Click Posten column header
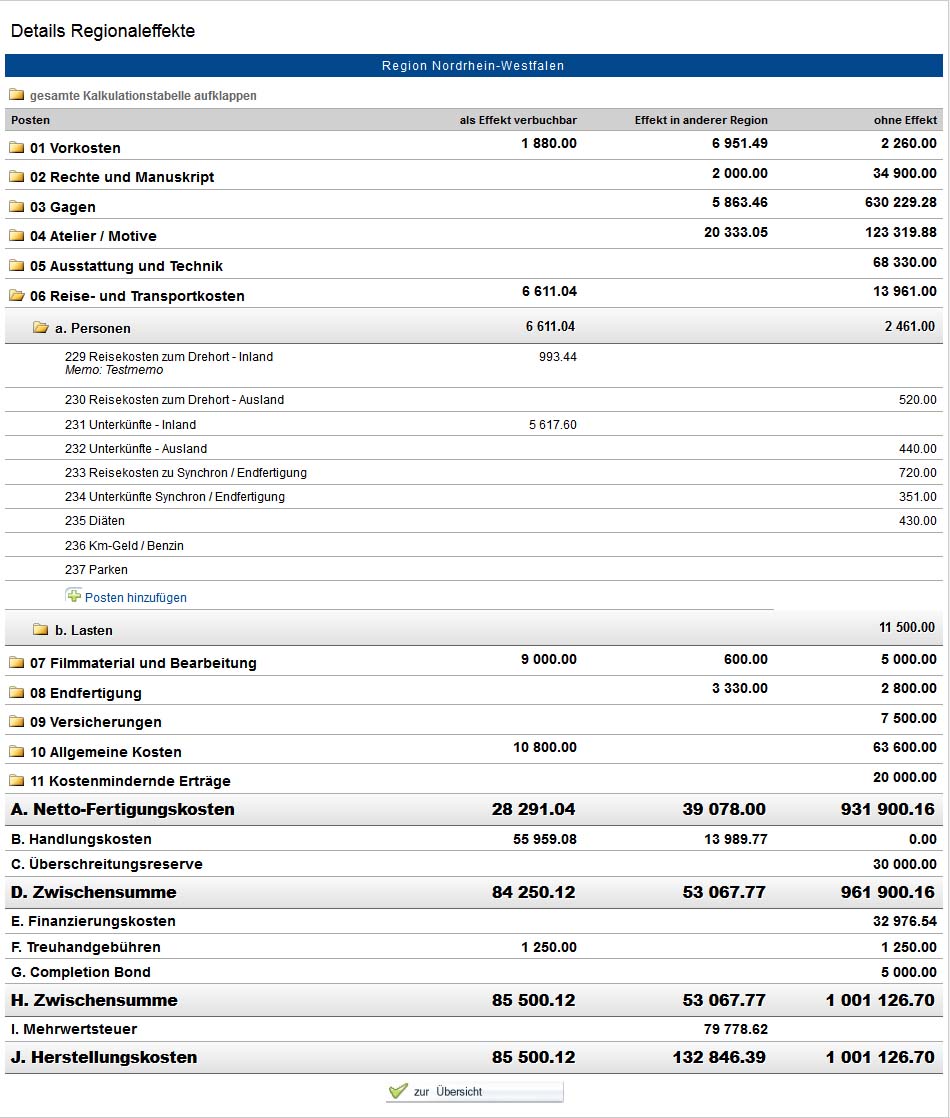Screen dimensions: 950x1118 pyautogui.click(x=30, y=120)
